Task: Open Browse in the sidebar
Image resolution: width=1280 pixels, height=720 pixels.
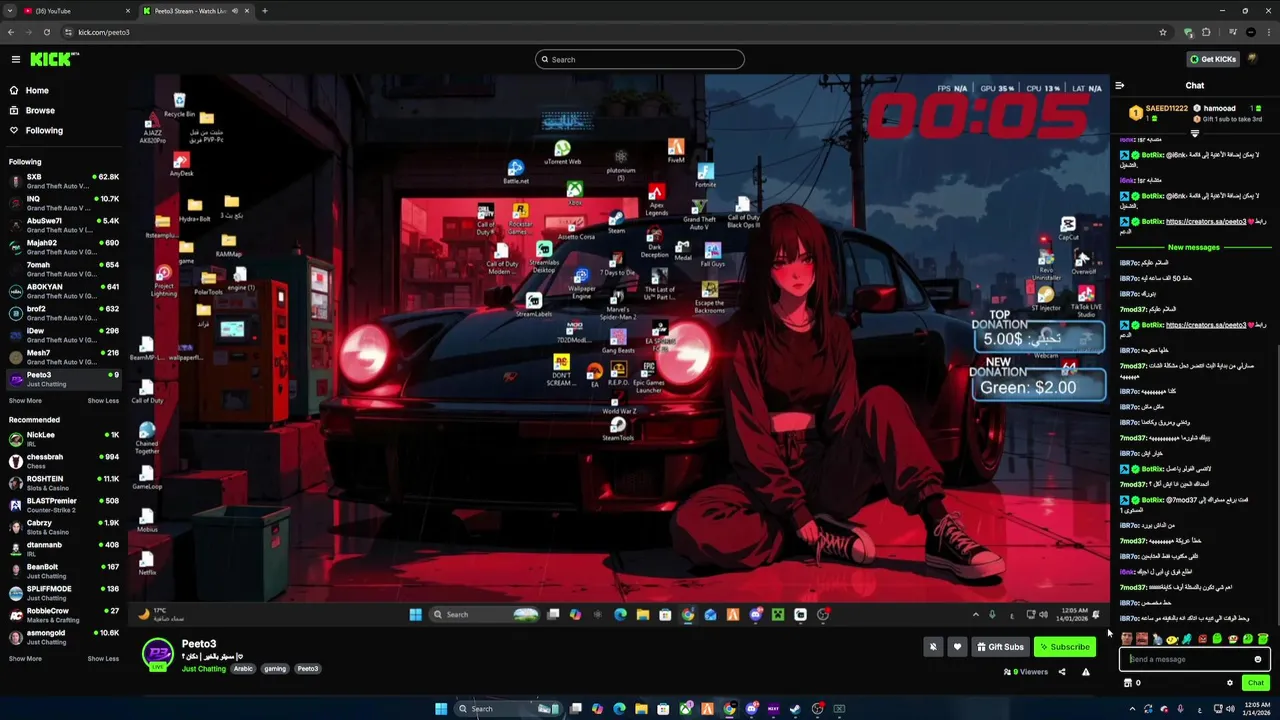Action: [x=40, y=110]
